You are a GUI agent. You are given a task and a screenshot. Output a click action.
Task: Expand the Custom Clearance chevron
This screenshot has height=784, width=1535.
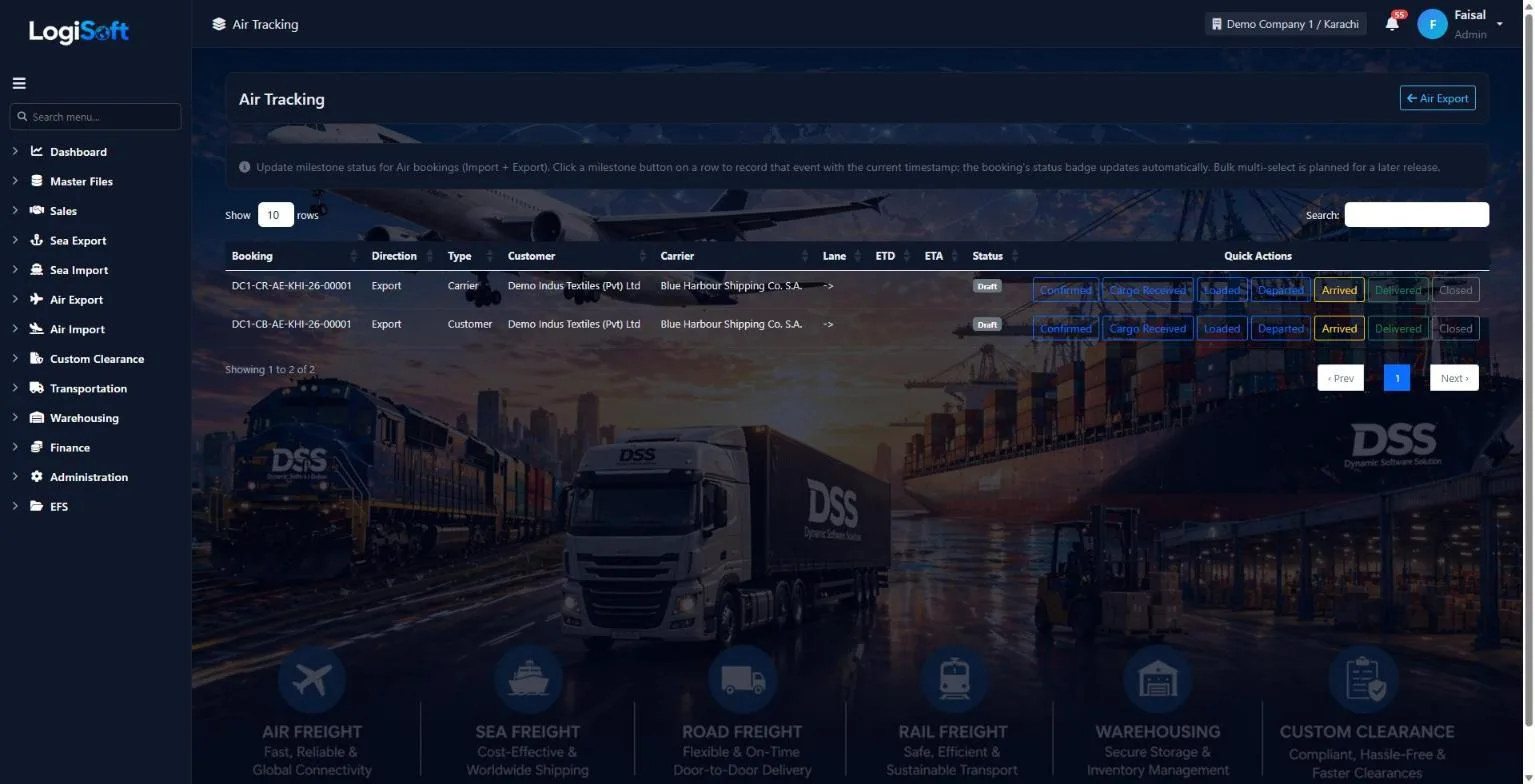(15, 358)
